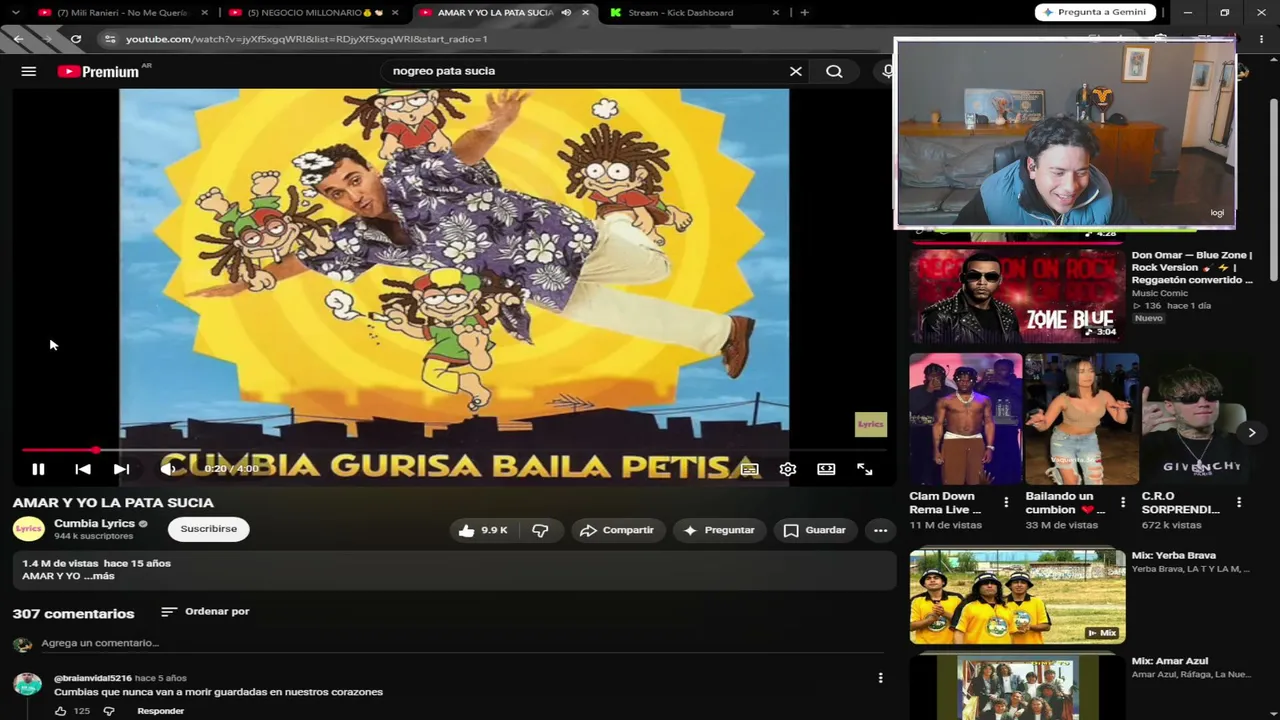Mute the video volume
This screenshot has width=1280, height=720.
(167, 469)
